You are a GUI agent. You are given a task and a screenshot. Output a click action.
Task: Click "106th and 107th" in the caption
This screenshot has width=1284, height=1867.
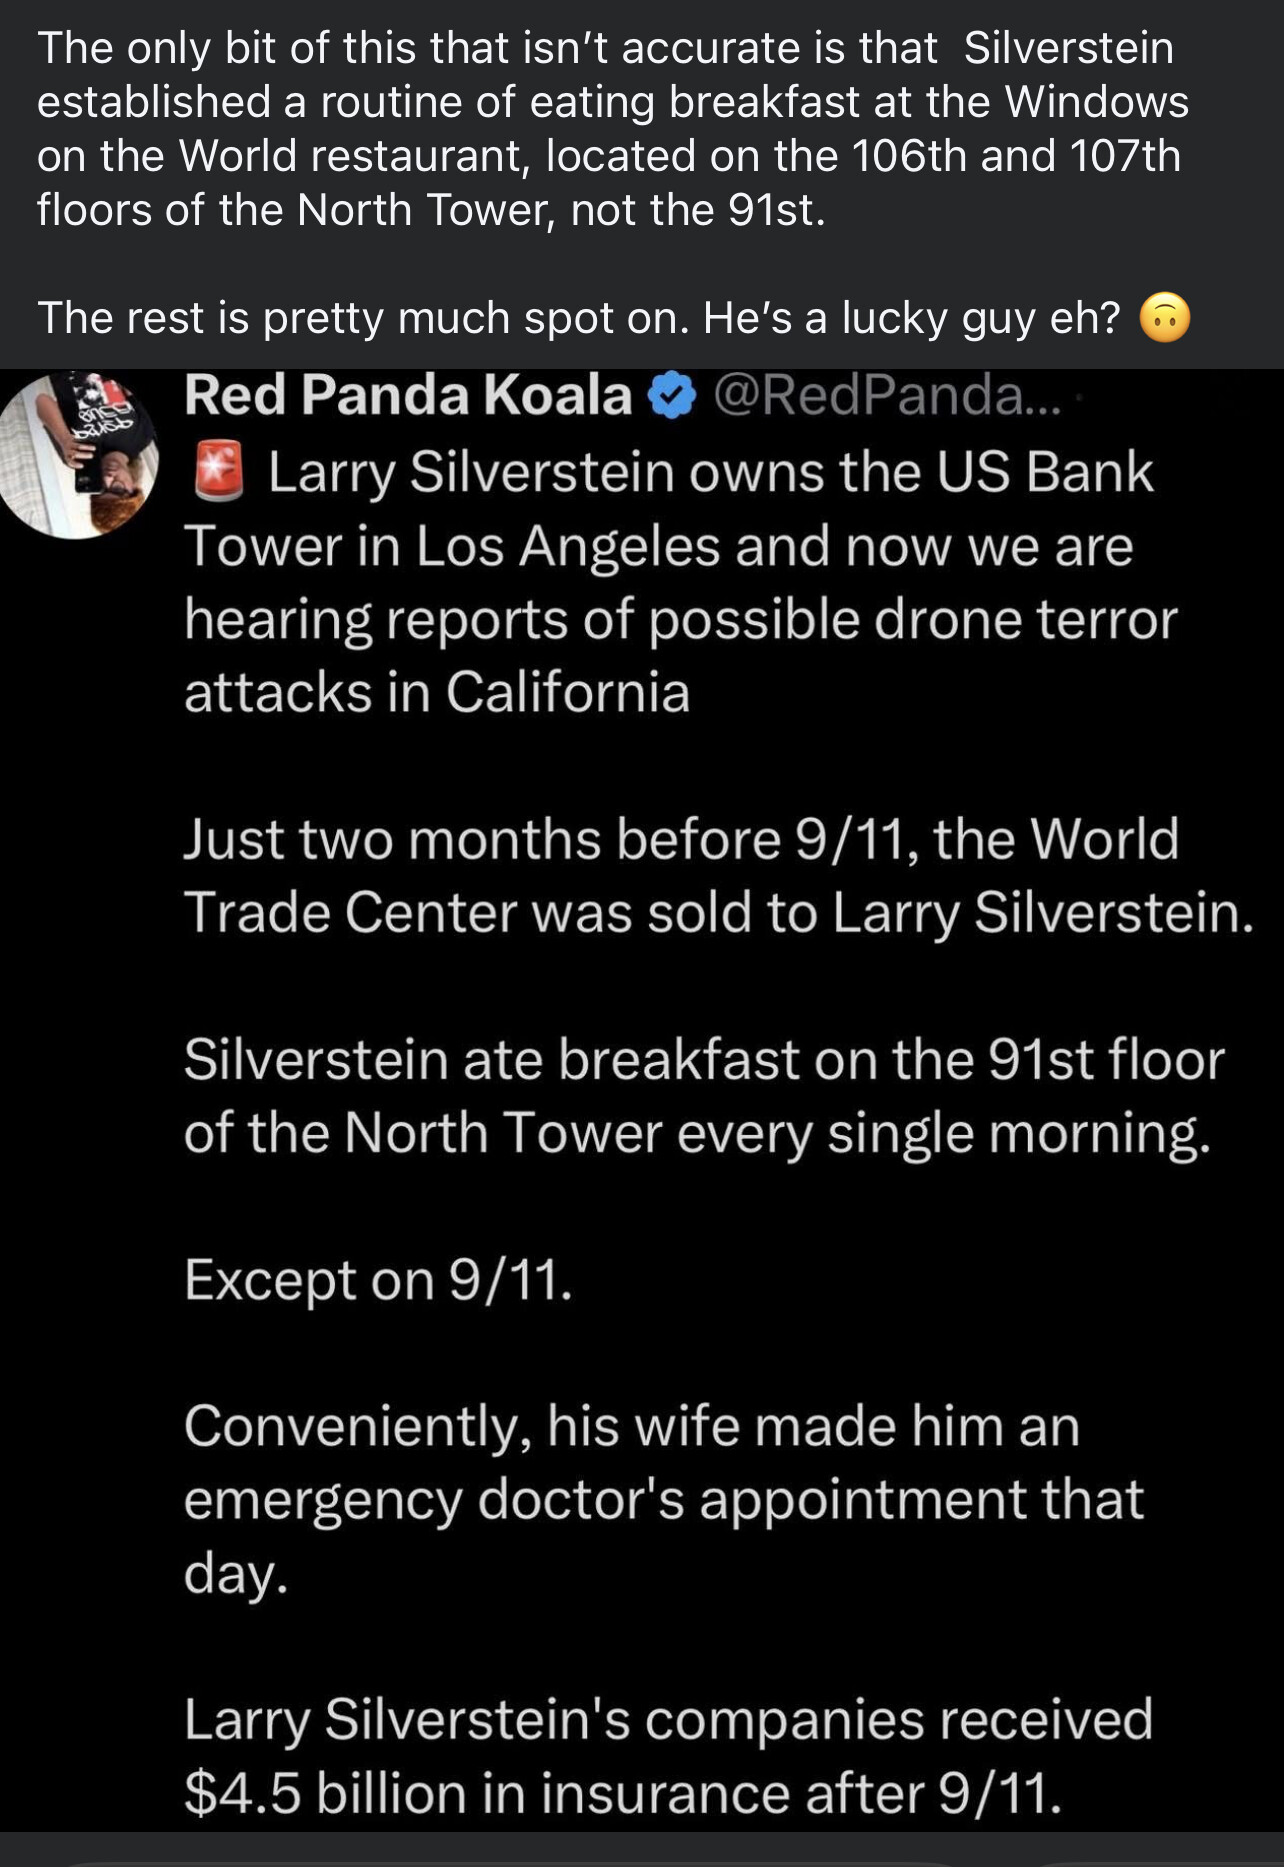[x=1016, y=156]
